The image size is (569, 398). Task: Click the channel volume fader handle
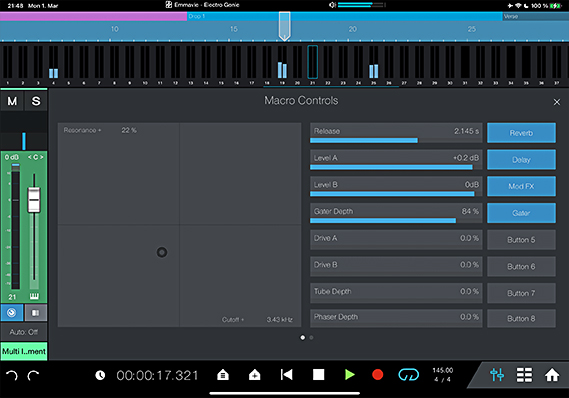[34, 200]
